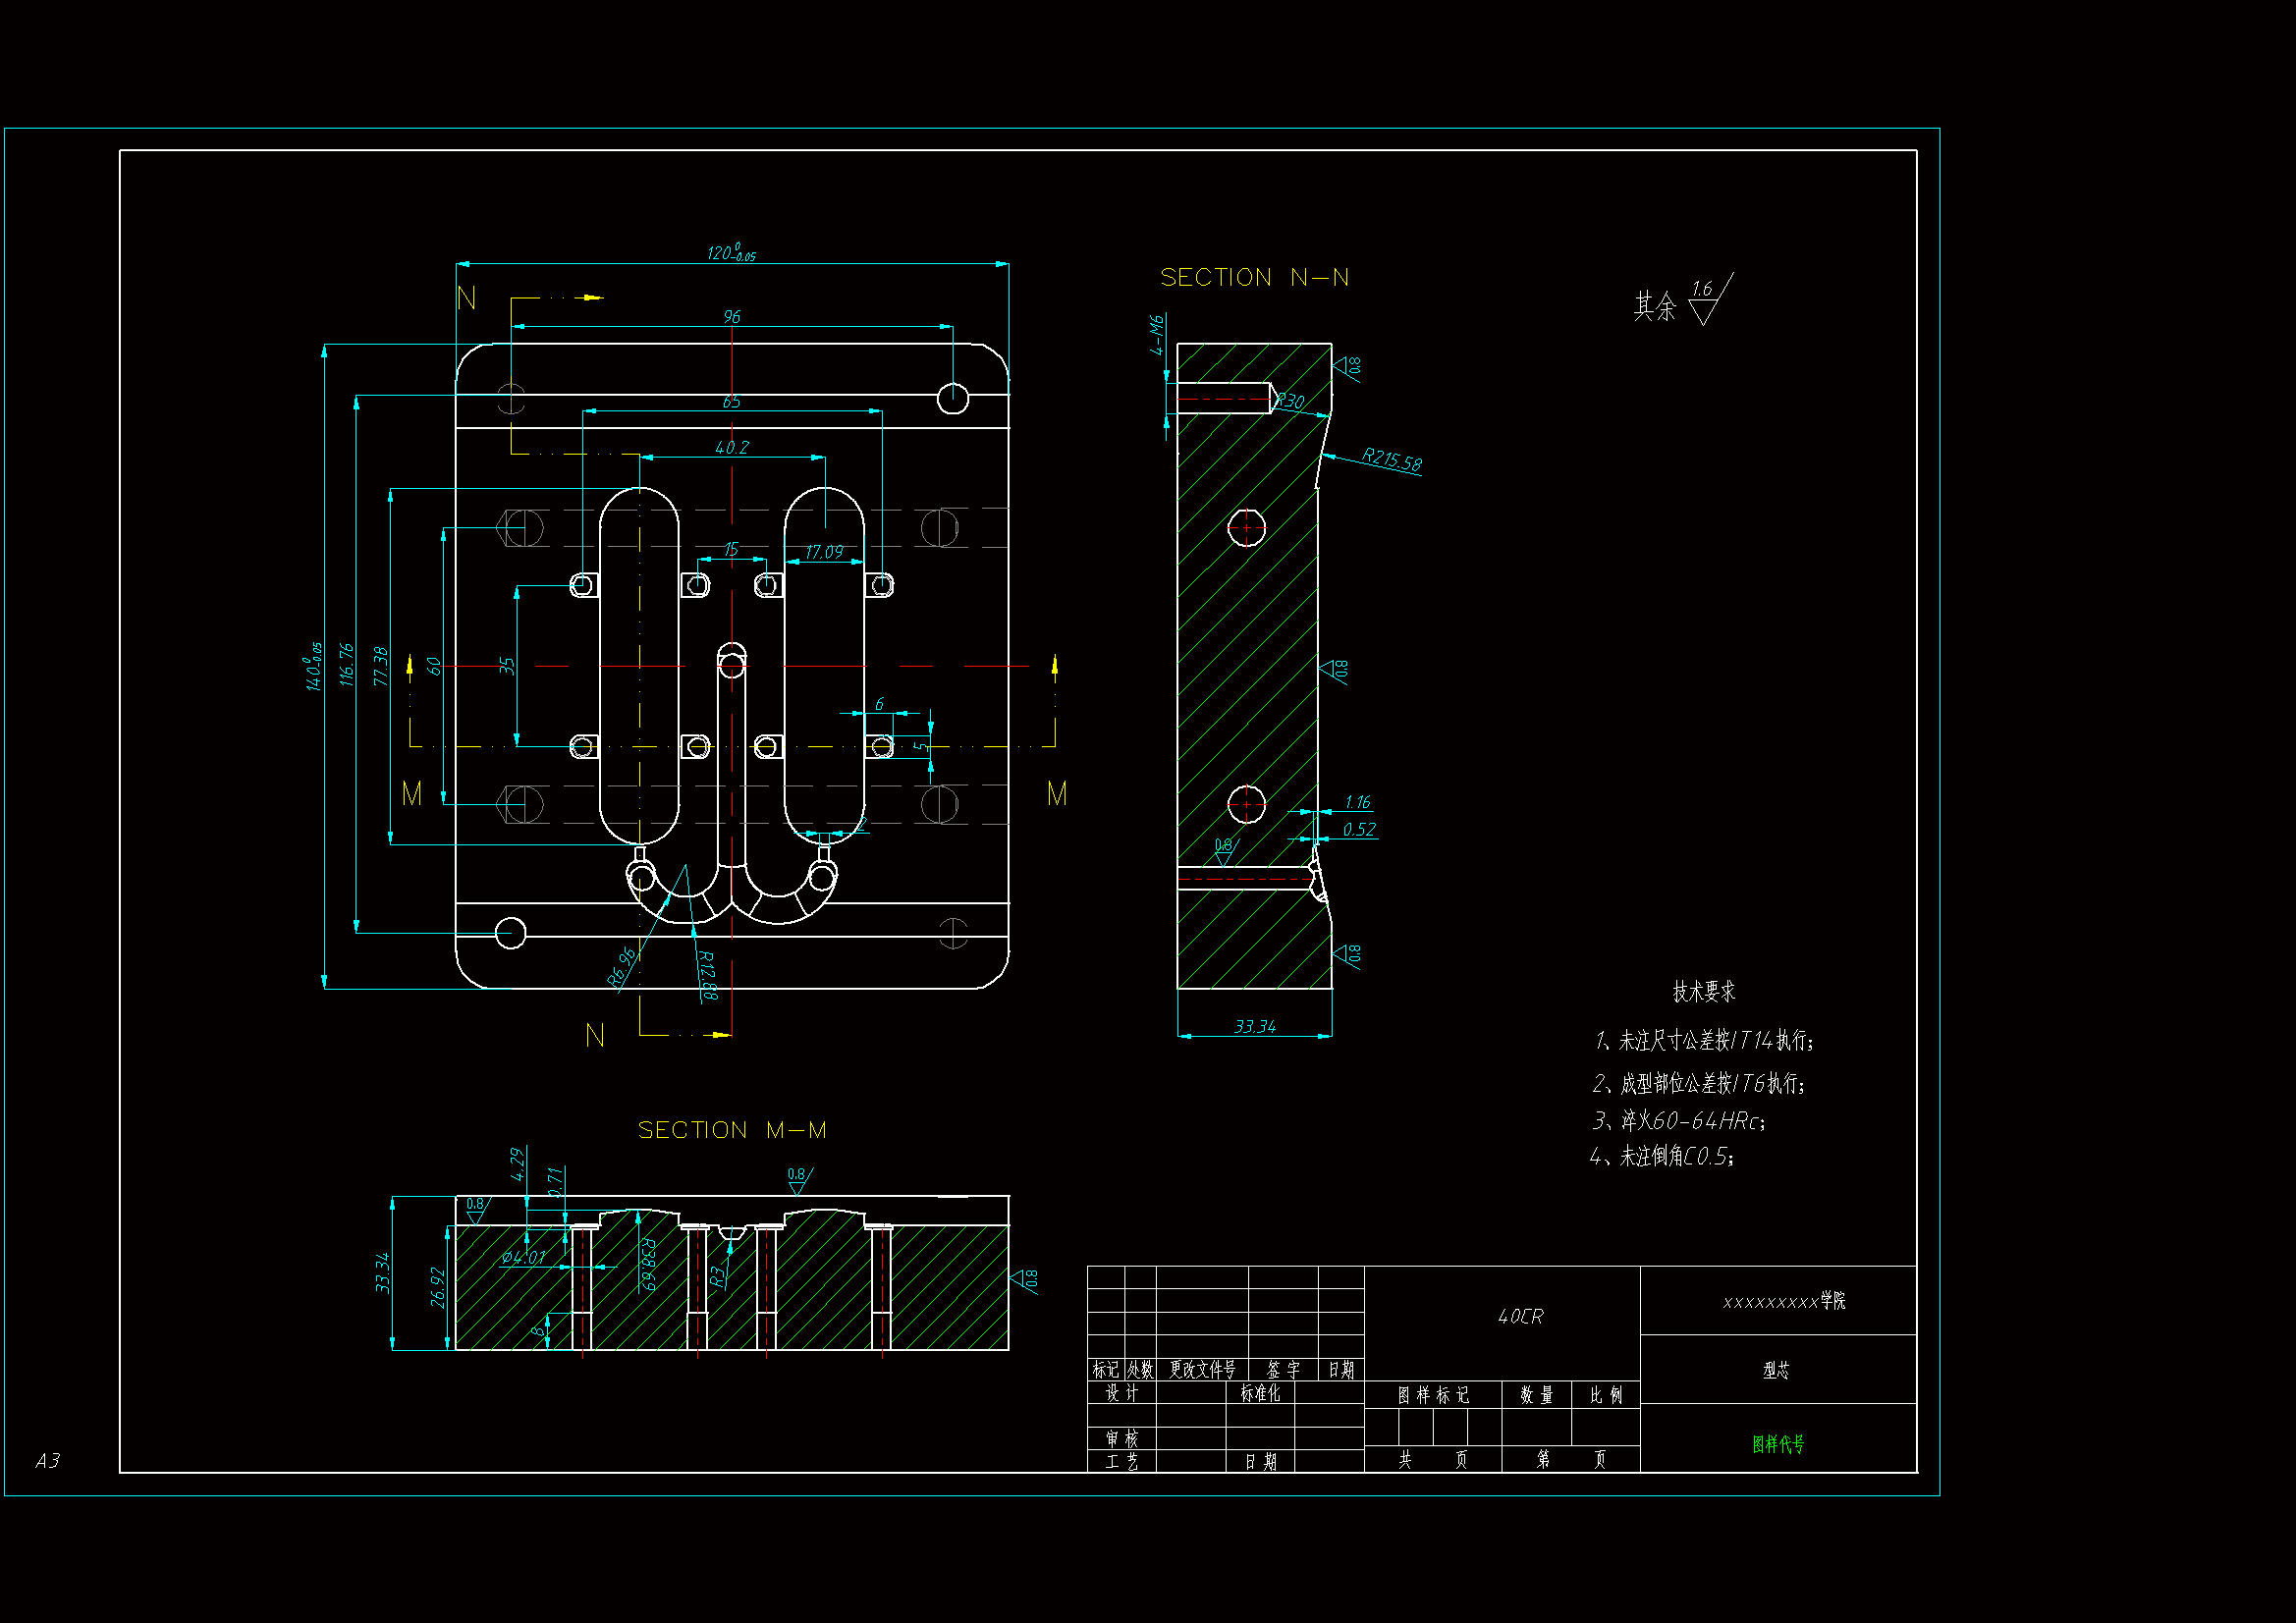Click the upper red-crossed hole in section N-N
This screenshot has width=2296, height=1623.
[x=1246, y=527]
